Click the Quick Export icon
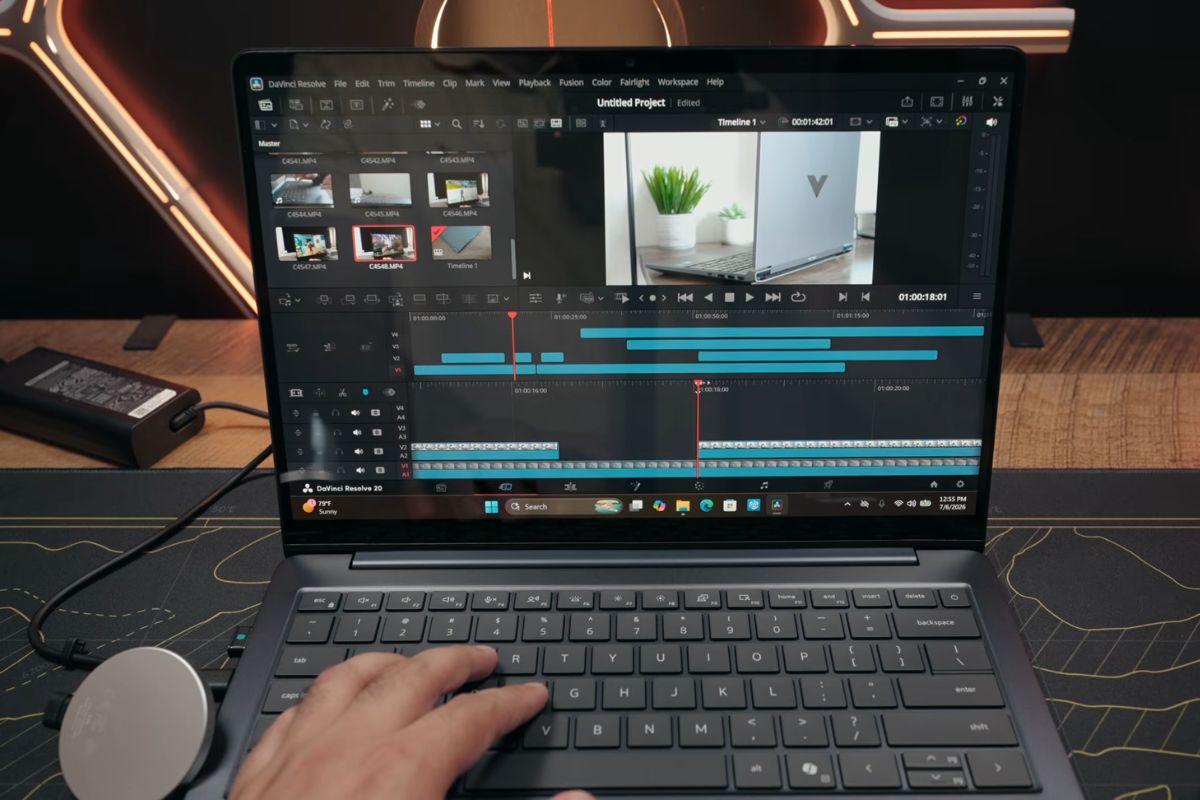The width and height of the screenshot is (1200, 800). click(907, 102)
